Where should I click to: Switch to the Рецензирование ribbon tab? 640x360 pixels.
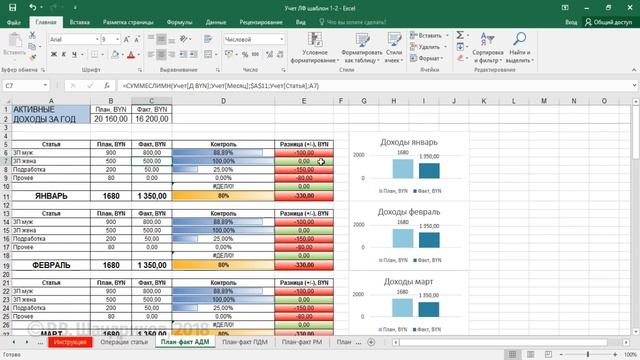click(261, 22)
